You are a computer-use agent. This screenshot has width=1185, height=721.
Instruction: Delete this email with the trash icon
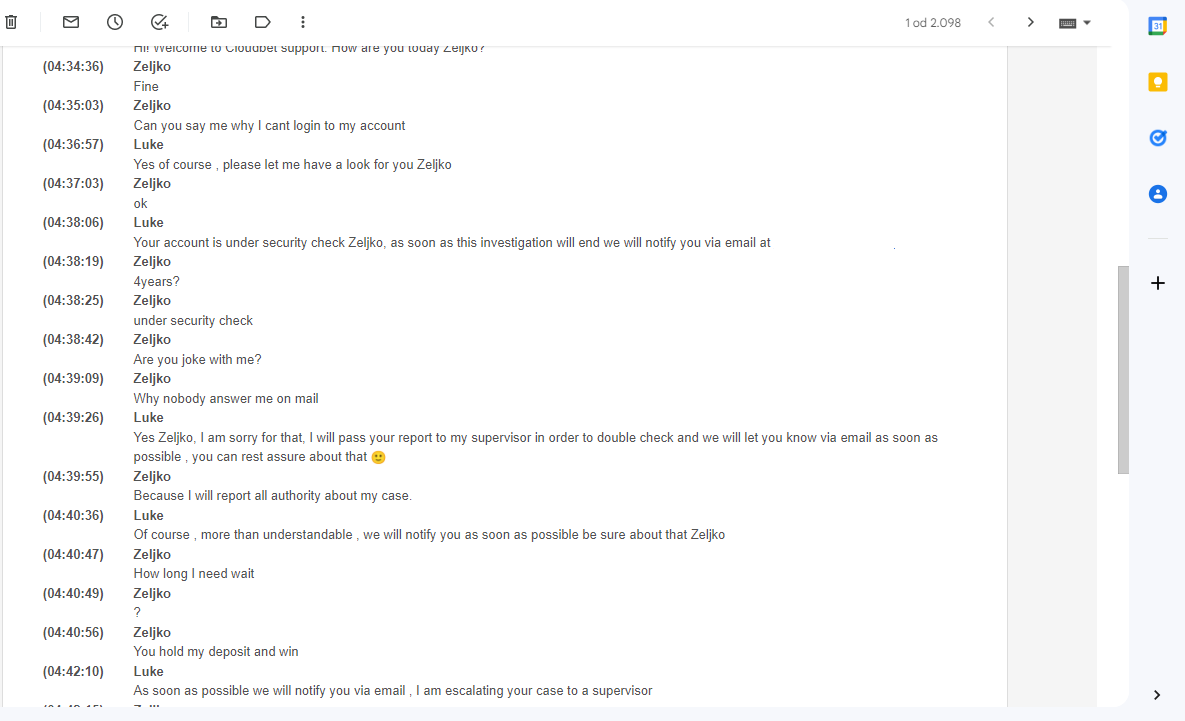11,22
